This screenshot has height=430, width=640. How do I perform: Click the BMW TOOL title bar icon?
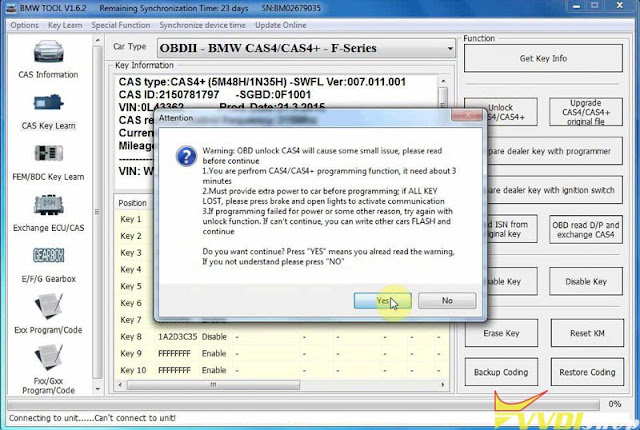(11, 8)
